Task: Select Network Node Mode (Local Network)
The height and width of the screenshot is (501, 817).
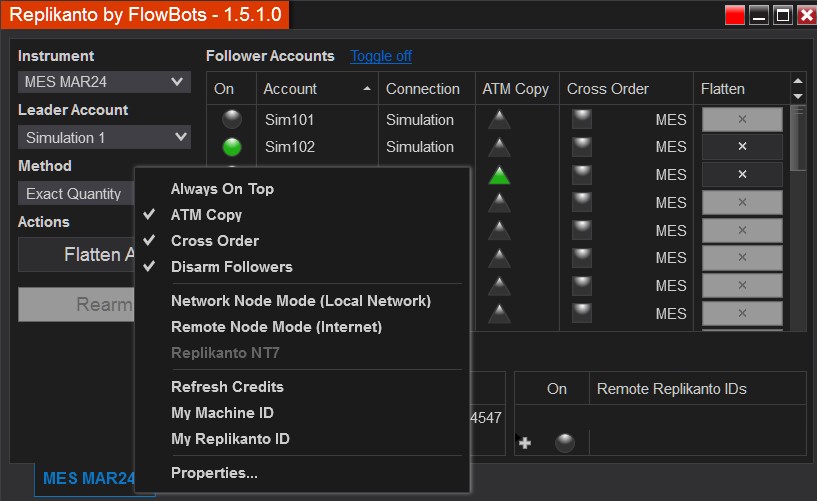Action: tap(300, 301)
